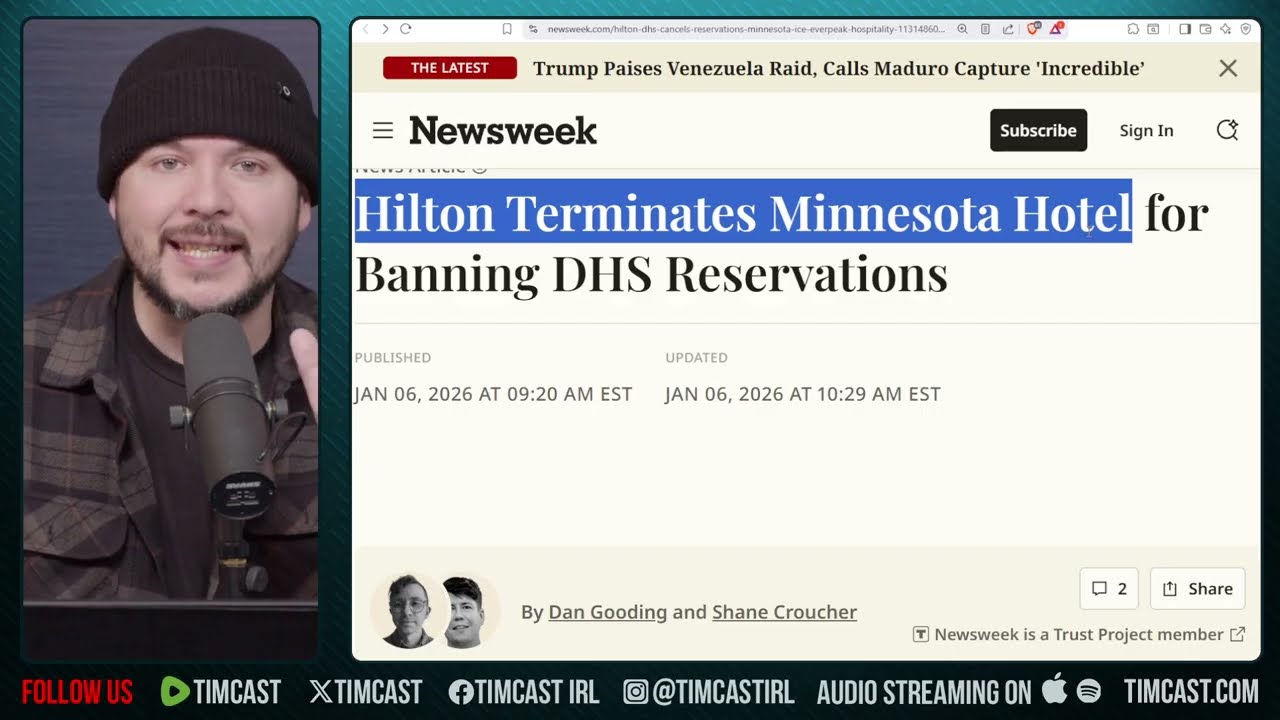Viewport: 1280px width, 720px height.
Task: Click the Apple audio streaming icon
Action: 1054,689
